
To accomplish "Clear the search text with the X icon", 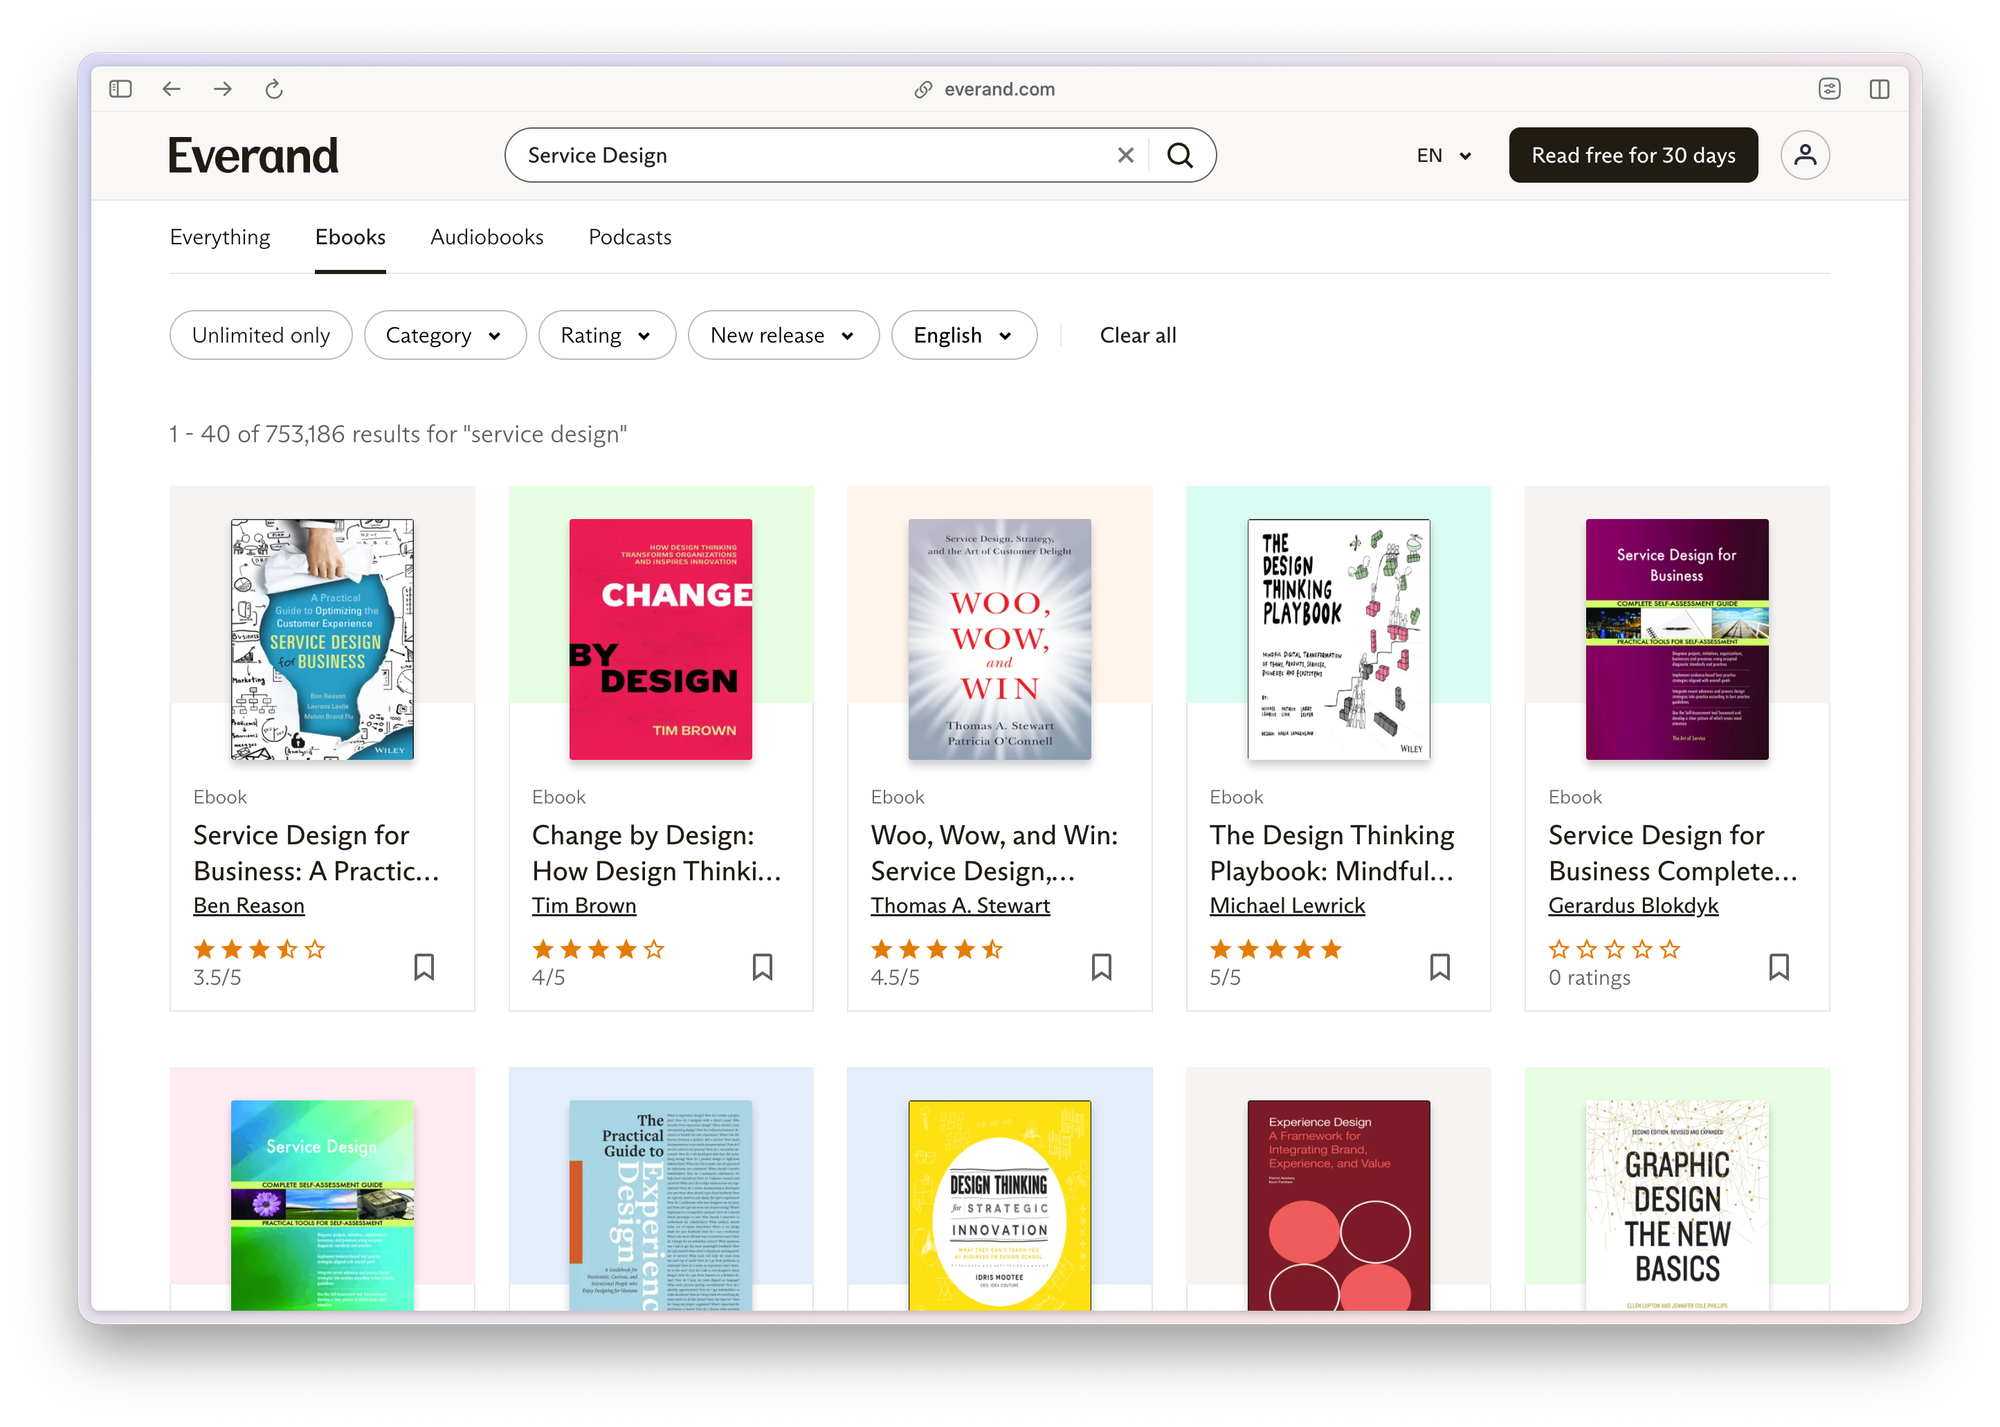I will coord(1125,155).
